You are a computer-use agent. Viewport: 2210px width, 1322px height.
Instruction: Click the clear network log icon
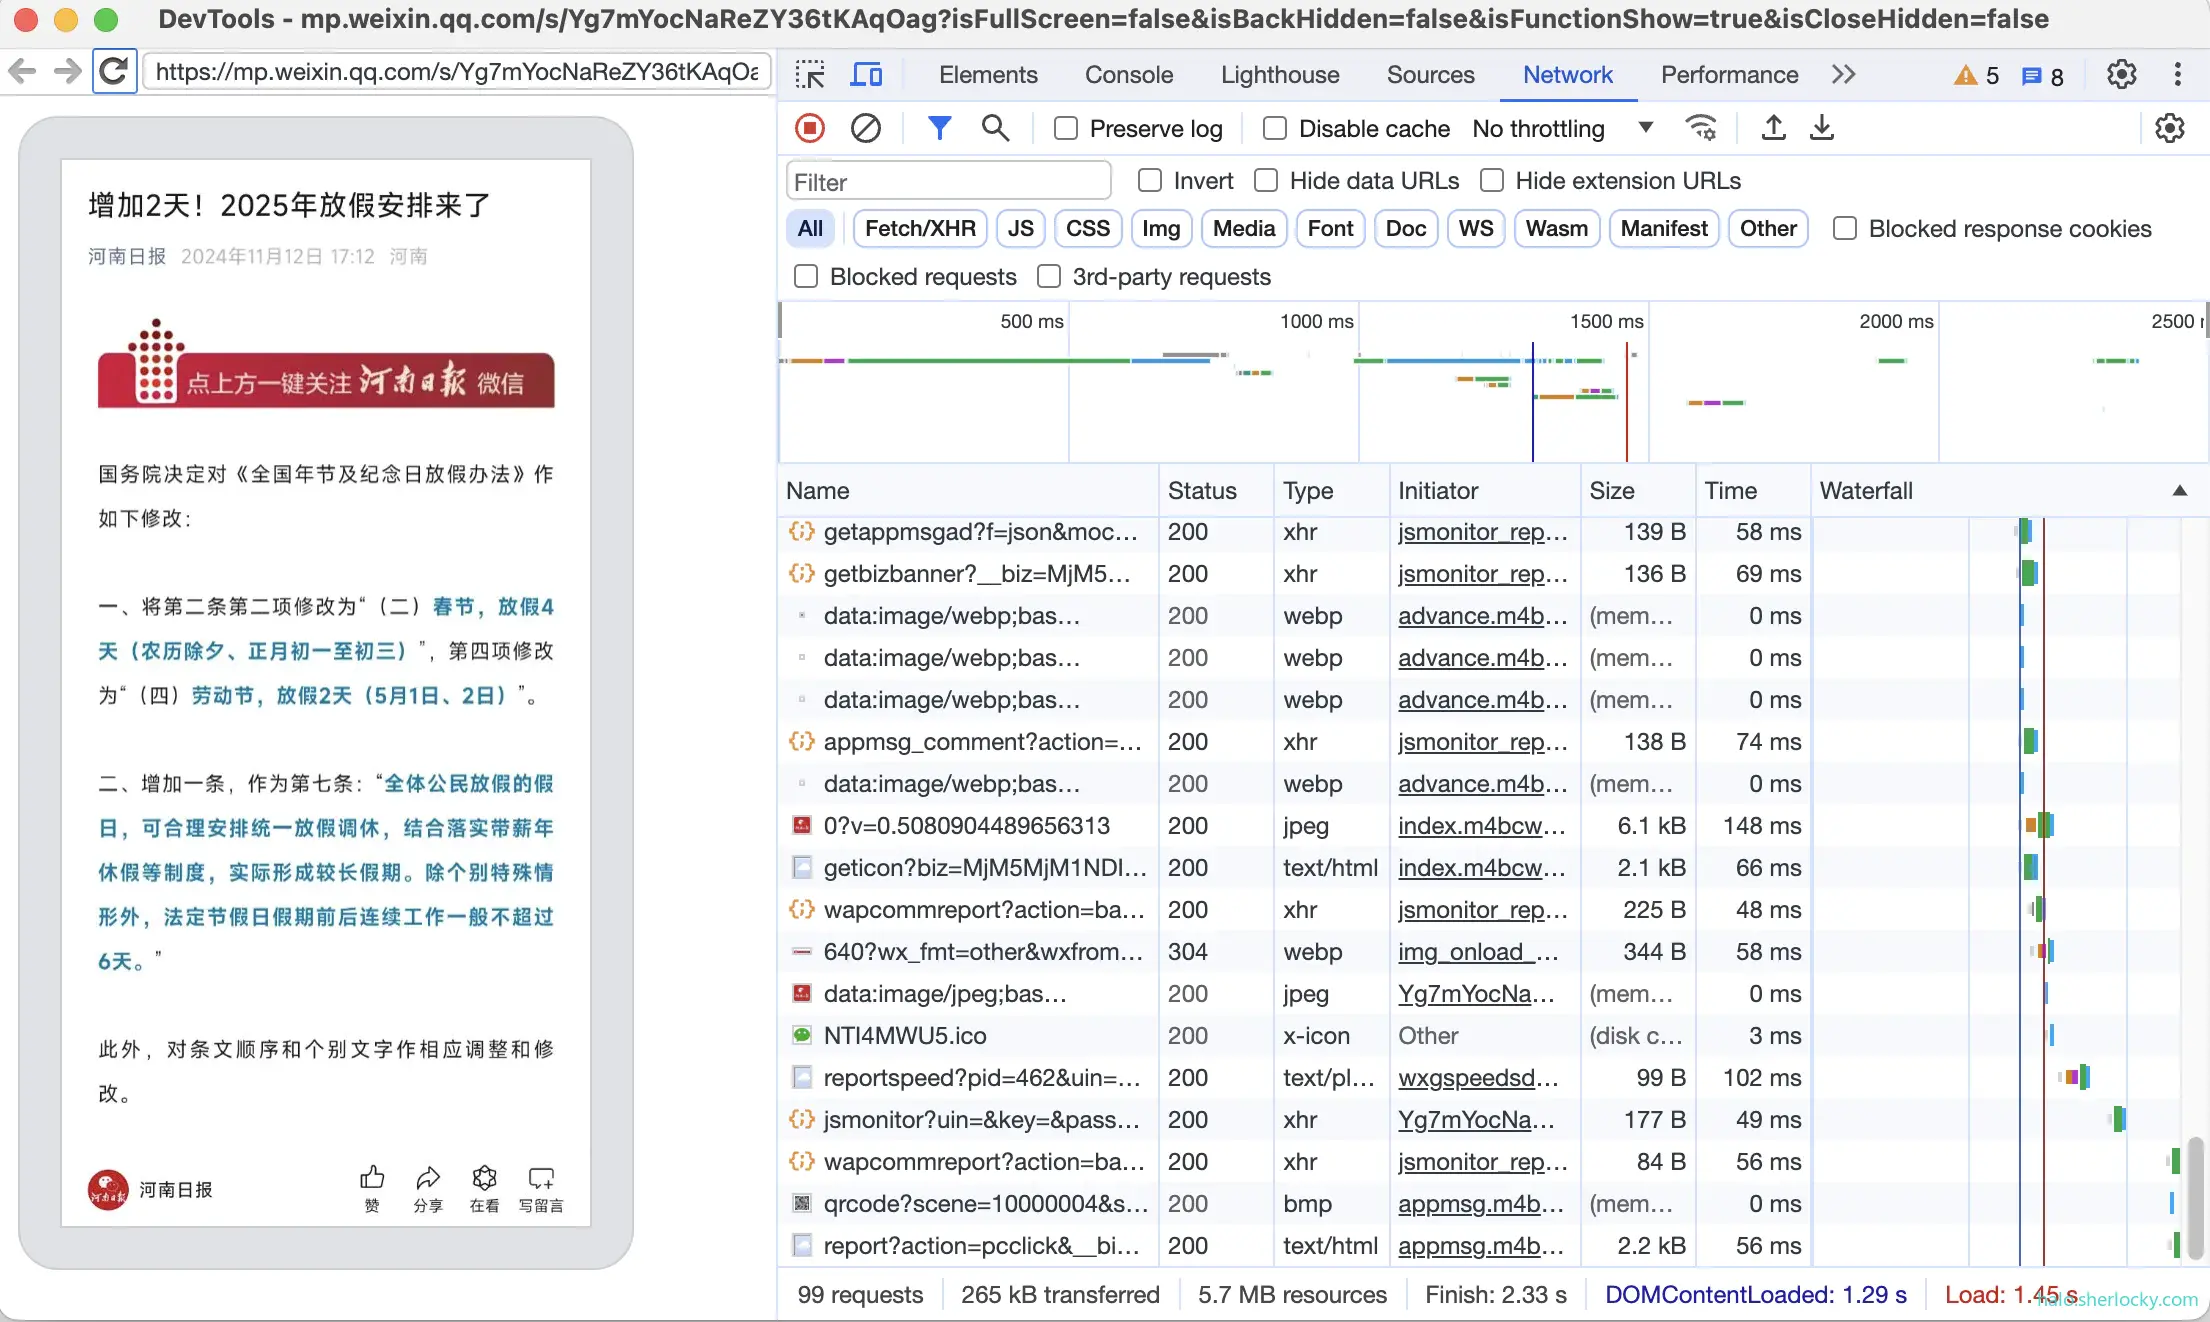click(x=865, y=127)
